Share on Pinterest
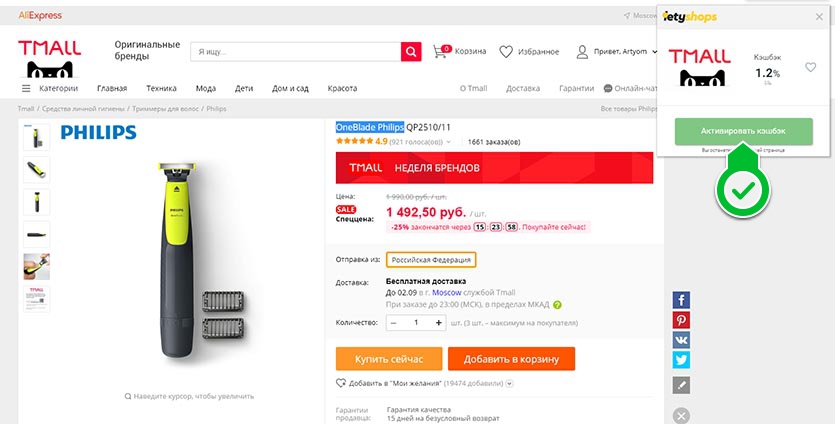The image size is (835, 424). 681,320
